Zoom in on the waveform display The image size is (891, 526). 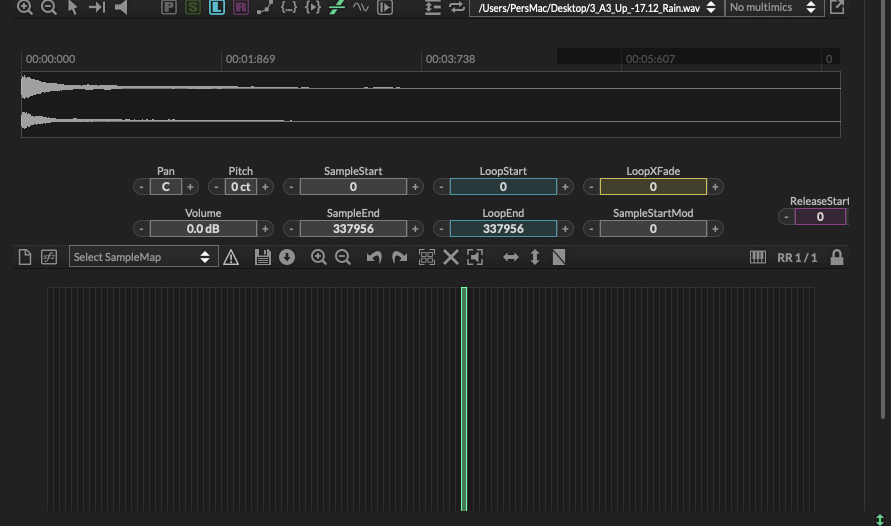coord(24,7)
